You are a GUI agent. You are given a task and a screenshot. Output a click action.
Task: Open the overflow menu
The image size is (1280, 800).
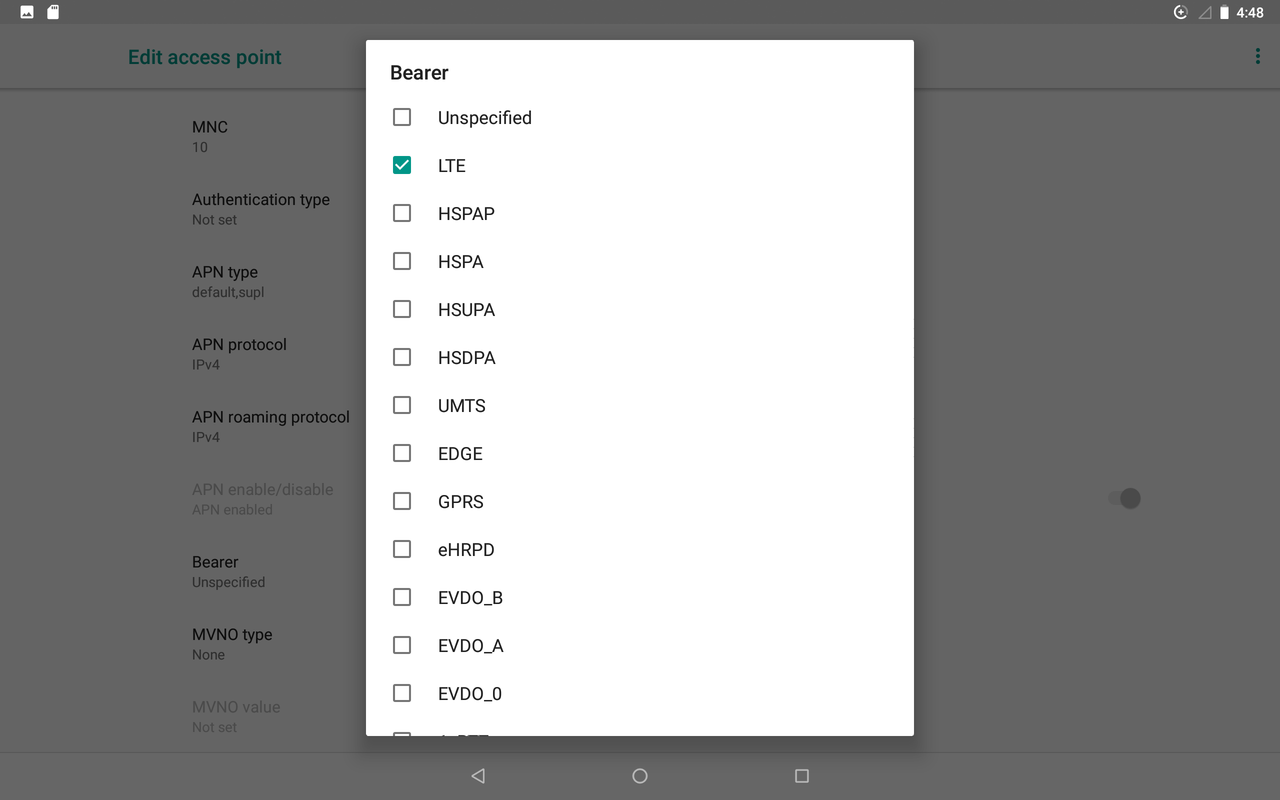[1257, 56]
